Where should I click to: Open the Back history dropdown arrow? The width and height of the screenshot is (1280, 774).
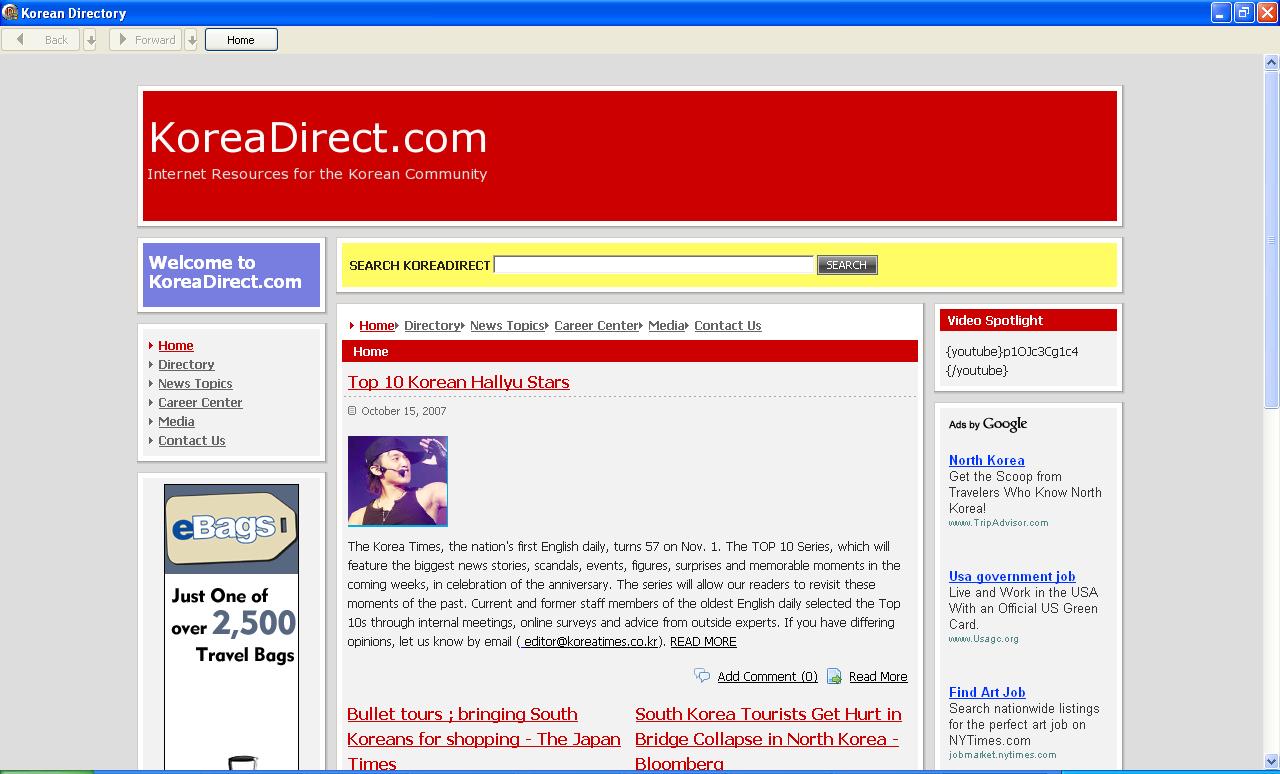[90, 40]
